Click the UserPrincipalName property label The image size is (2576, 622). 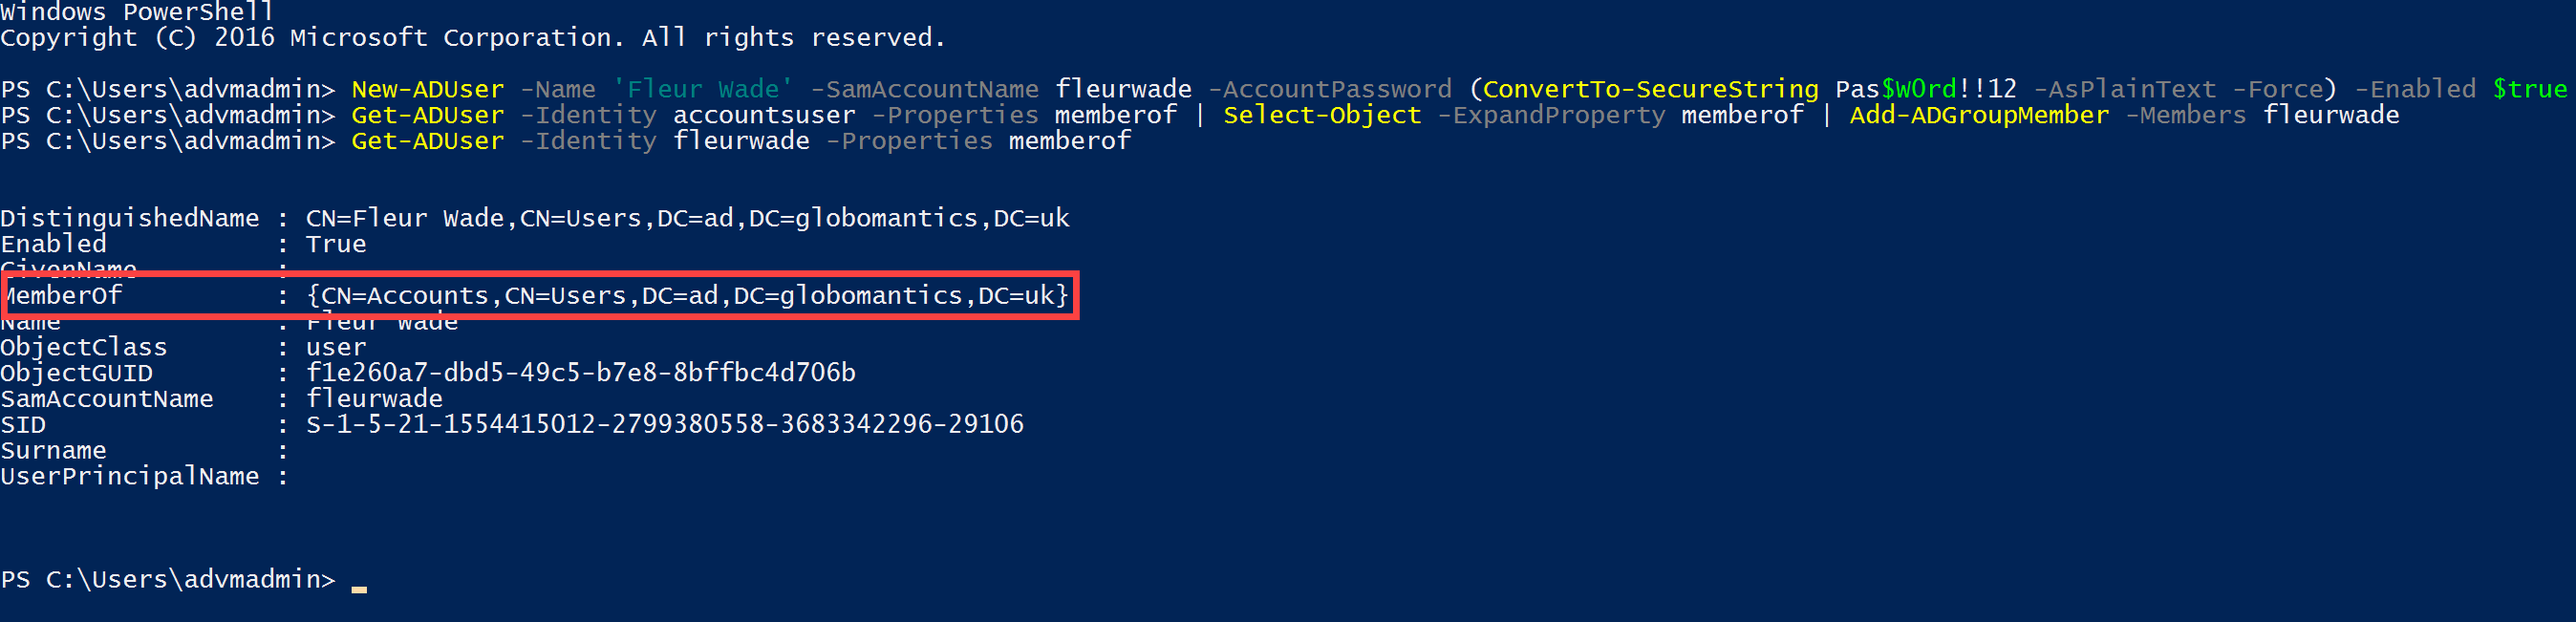pyautogui.click(x=129, y=476)
